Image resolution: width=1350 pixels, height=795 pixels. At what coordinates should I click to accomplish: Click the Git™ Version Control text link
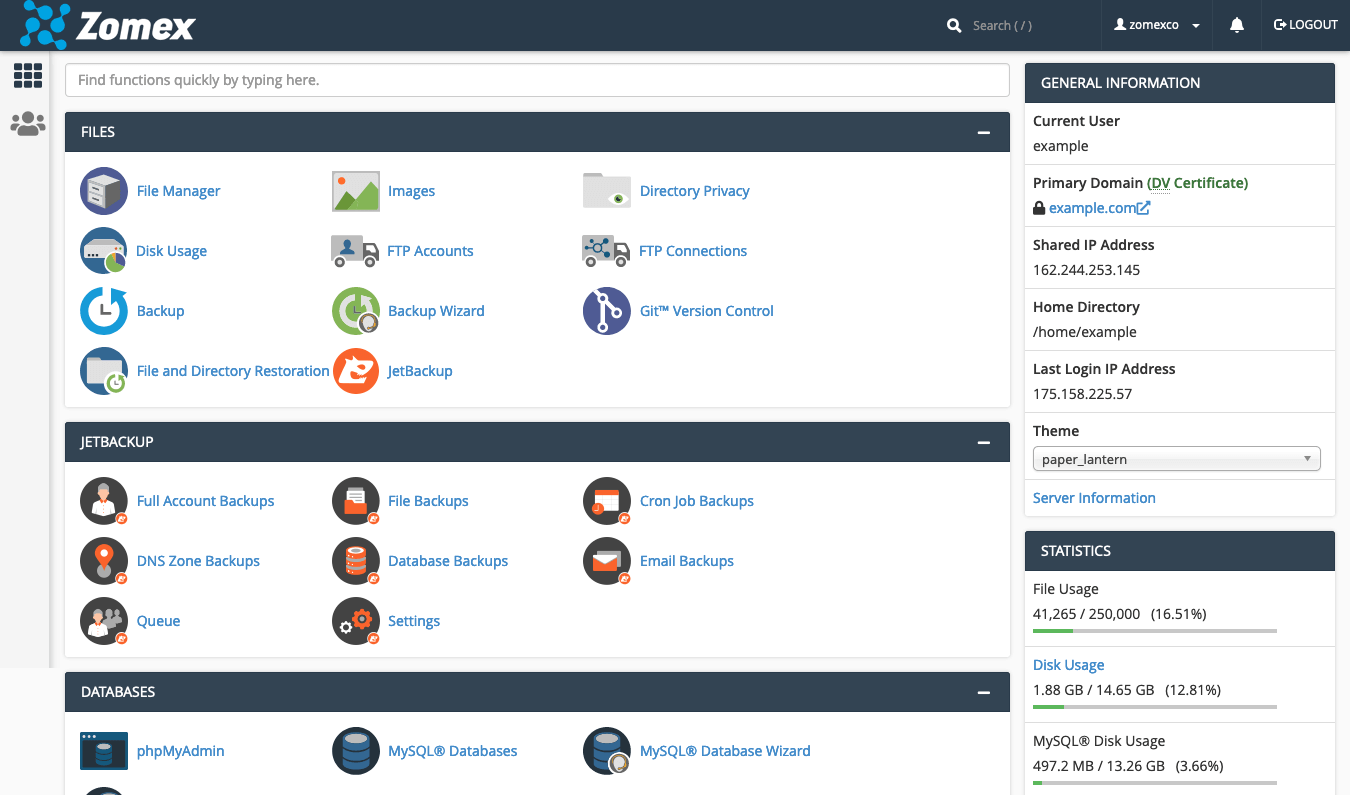(707, 311)
